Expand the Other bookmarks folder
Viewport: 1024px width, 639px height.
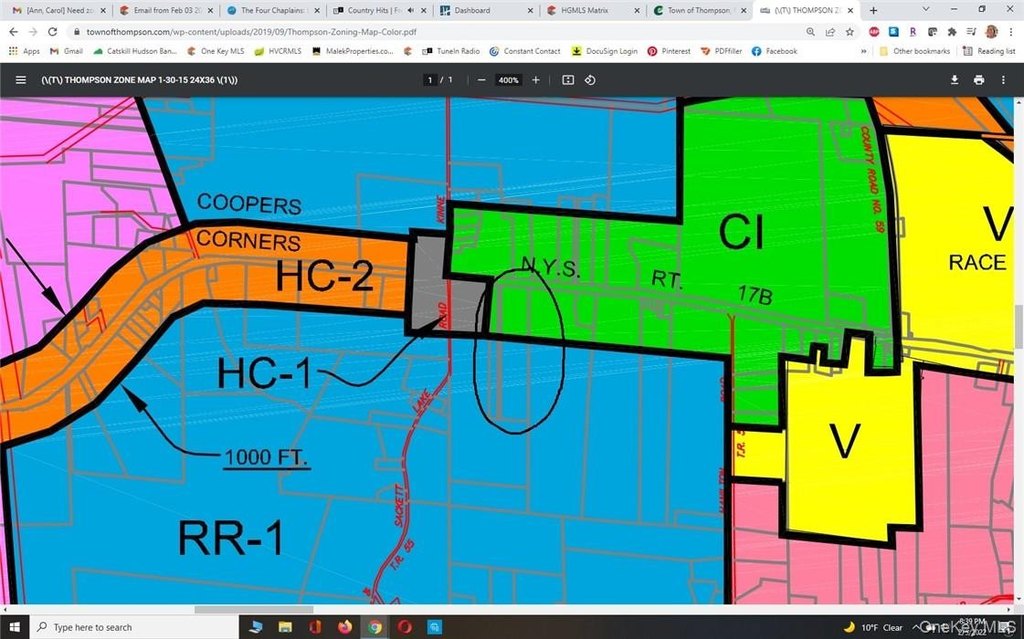(x=914, y=51)
